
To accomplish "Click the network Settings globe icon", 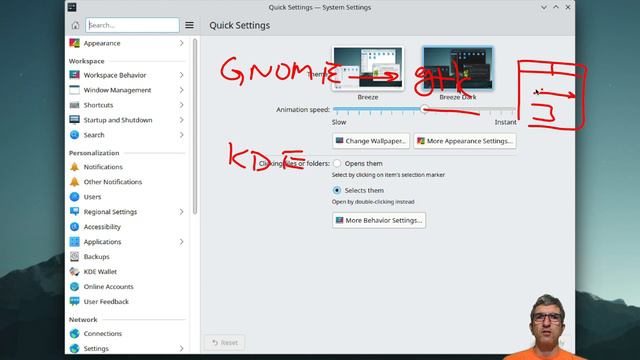I will click(x=74, y=348).
